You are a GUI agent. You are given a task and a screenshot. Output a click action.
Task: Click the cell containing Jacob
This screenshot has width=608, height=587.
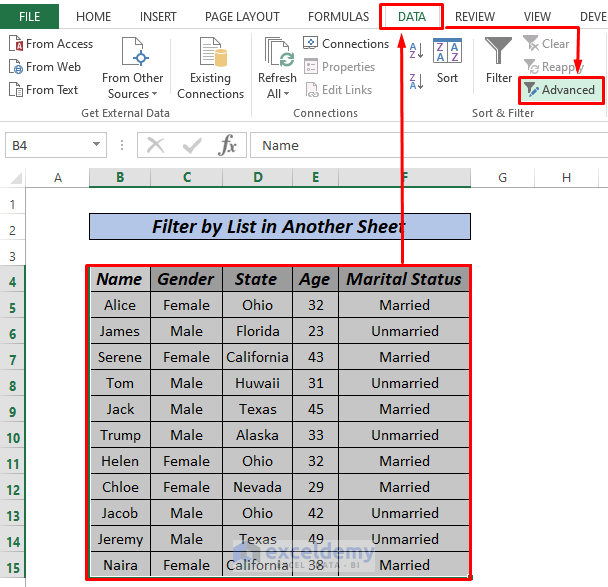[x=120, y=513]
